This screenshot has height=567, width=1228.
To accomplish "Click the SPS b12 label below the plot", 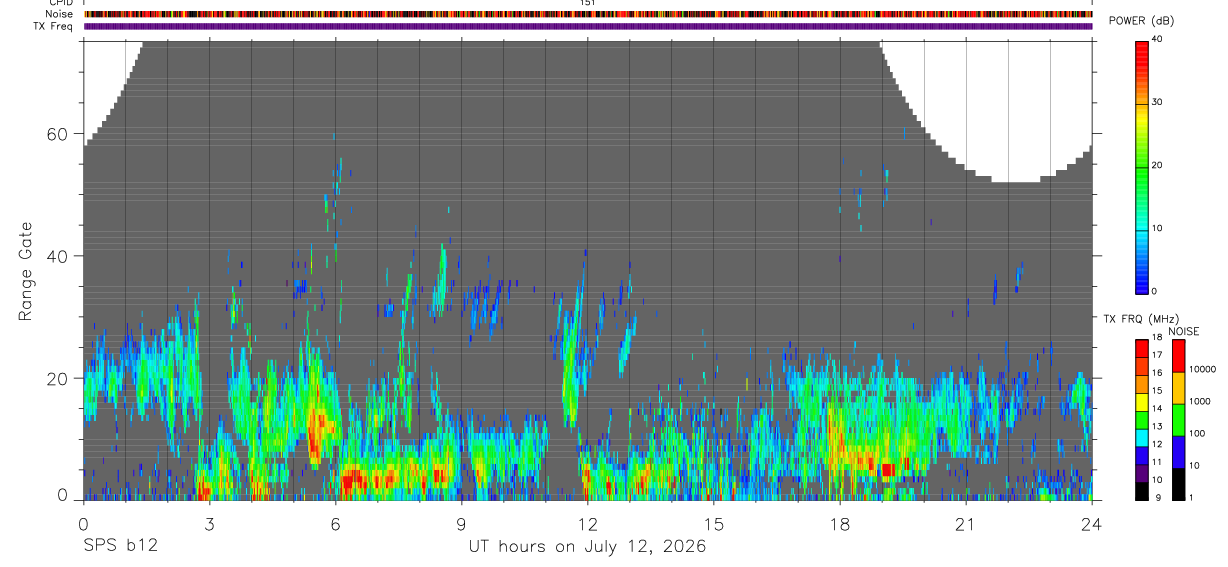I will click(x=120, y=547).
